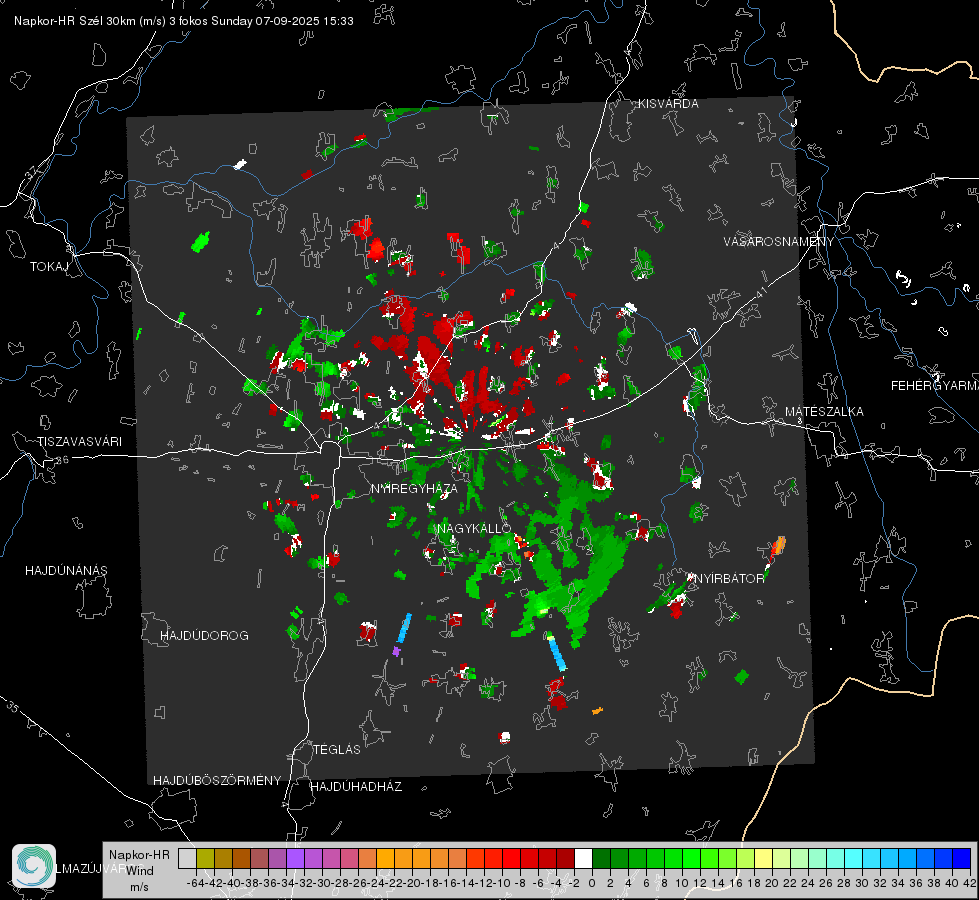Click the HAJDÚHADHÁZ label
Viewport: 979px width, 900px height.
tap(356, 786)
